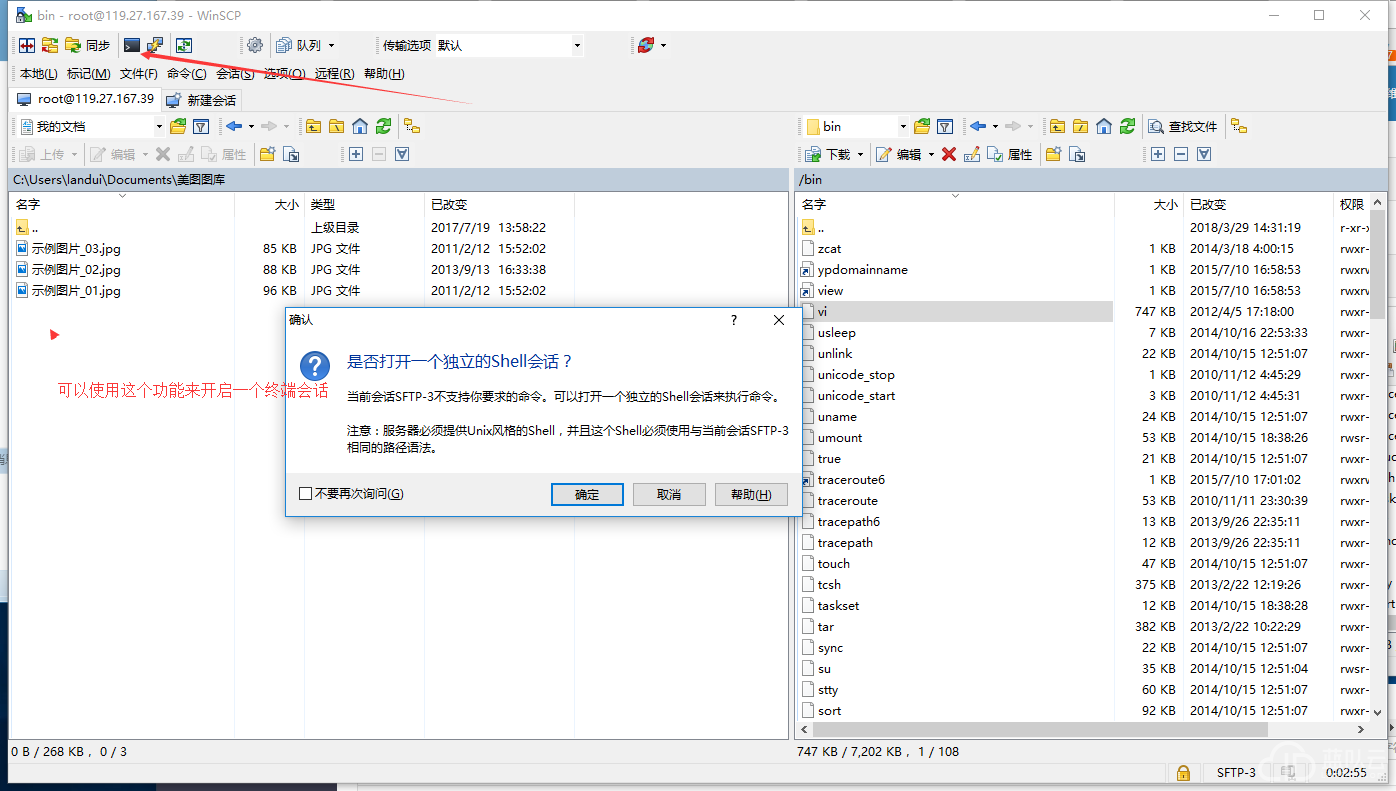Open the 下载 download dropdown arrow
Image resolution: width=1396 pixels, height=791 pixels.
[860, 154]
